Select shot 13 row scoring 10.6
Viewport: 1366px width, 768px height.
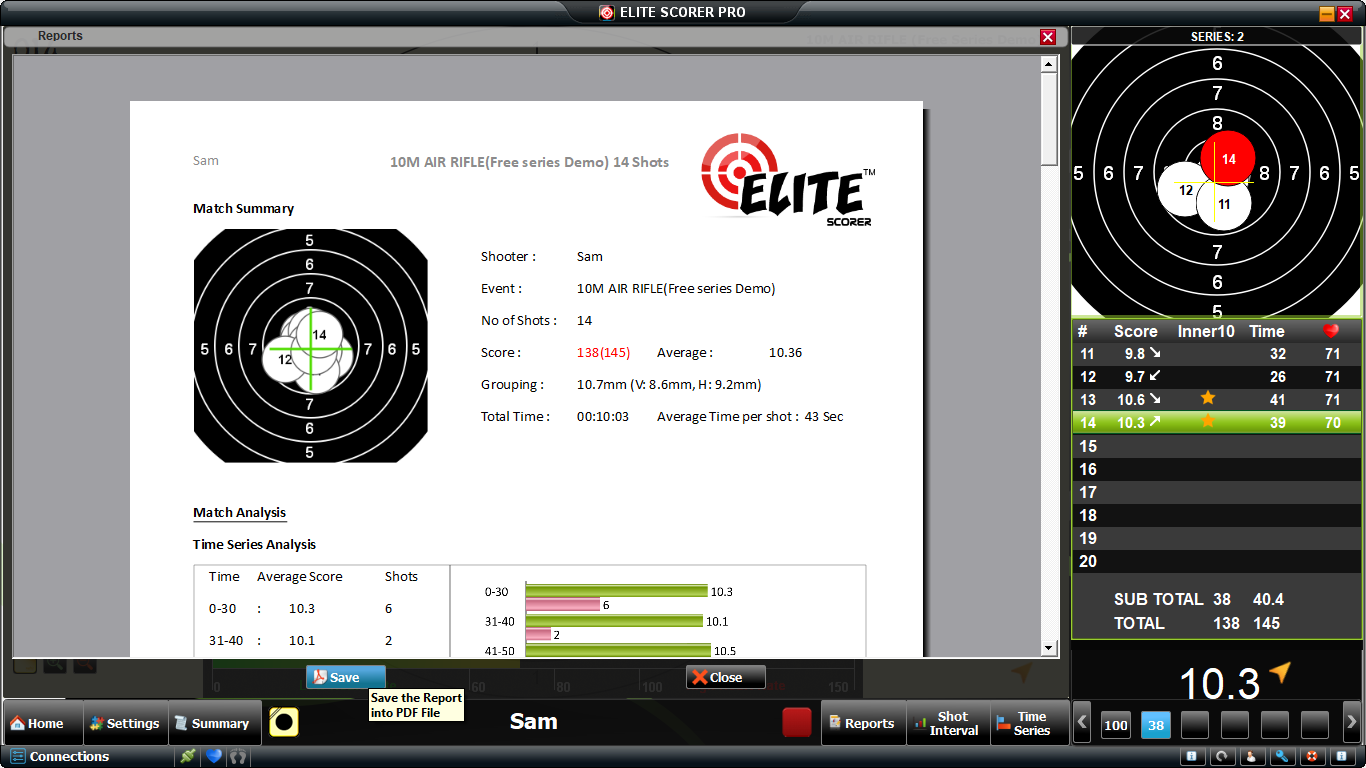1217,399
